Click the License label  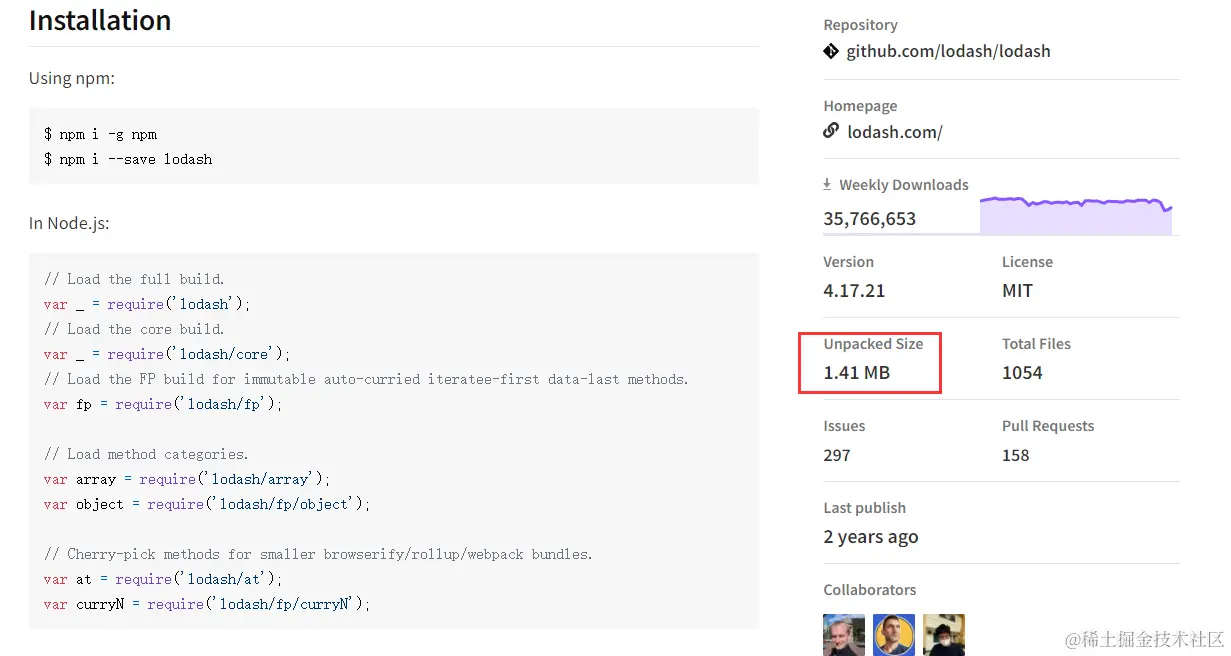point(1027,262)
